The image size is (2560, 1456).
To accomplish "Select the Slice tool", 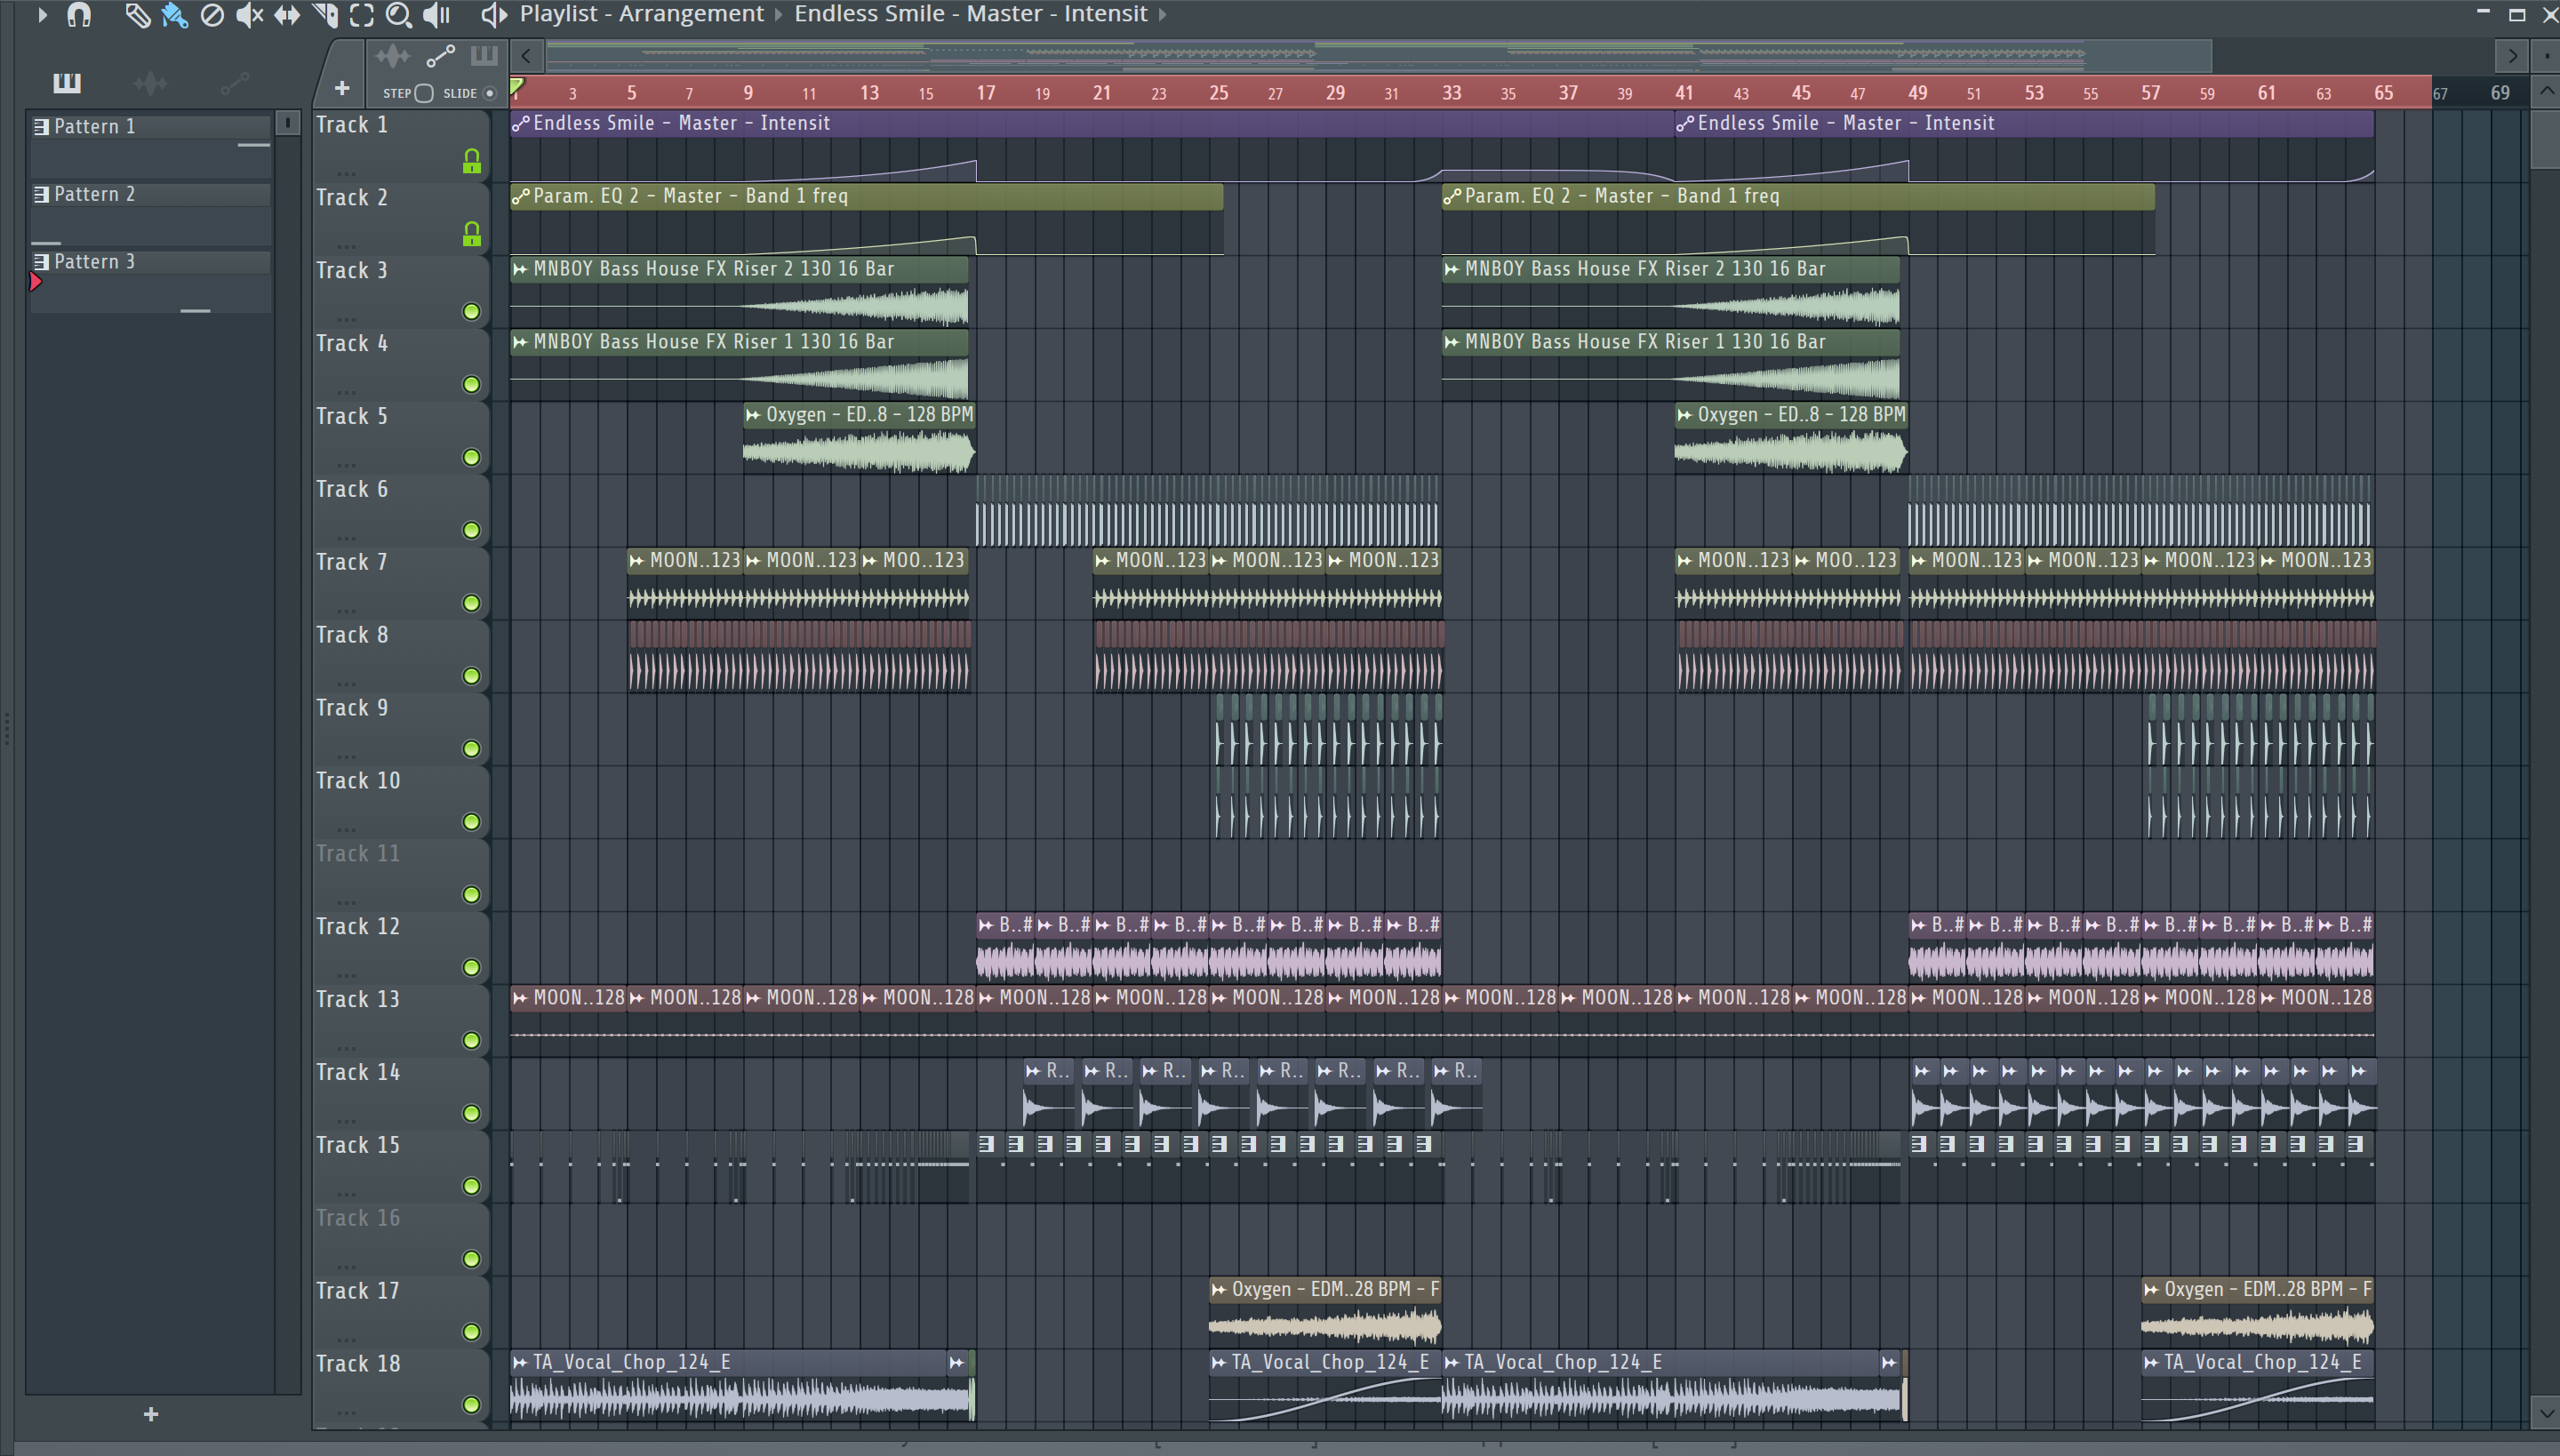I will (325, 15).
